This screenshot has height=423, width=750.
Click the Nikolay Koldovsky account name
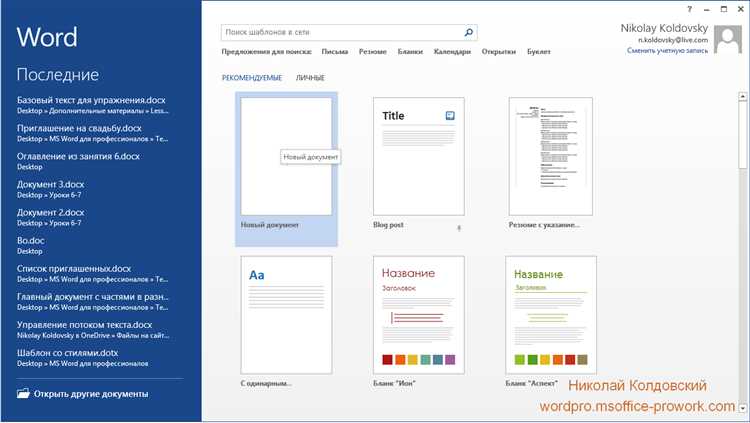click(x=664, y=28)
